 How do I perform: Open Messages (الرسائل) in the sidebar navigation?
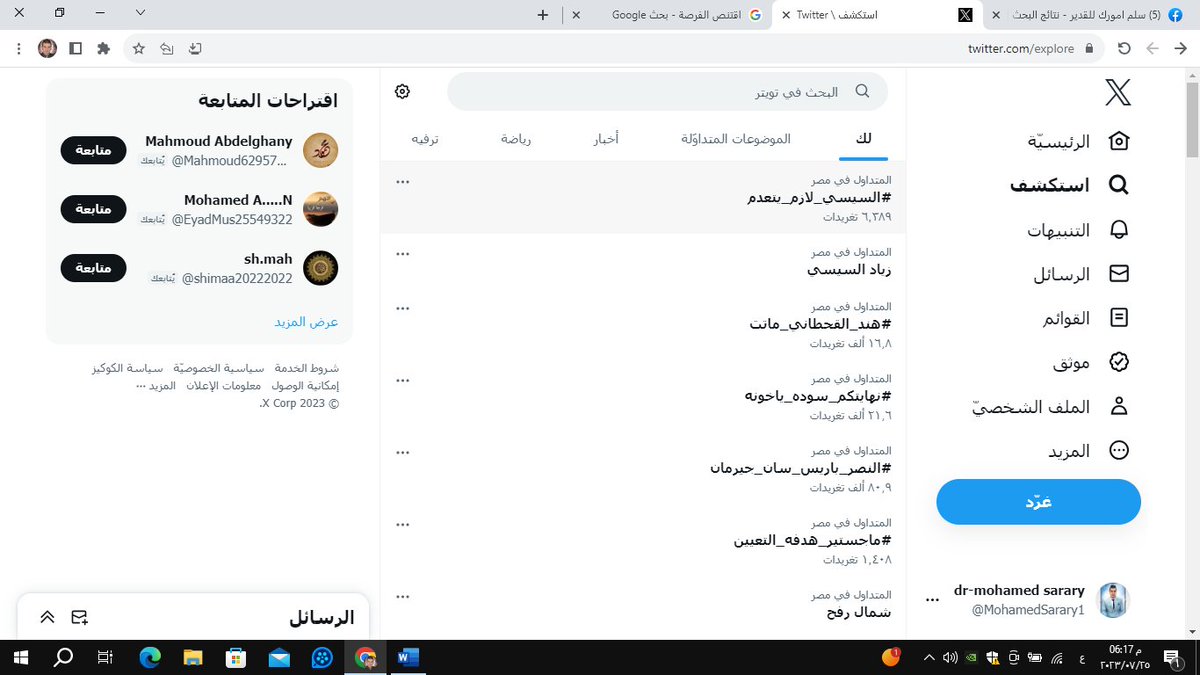tap(1081, 274)
